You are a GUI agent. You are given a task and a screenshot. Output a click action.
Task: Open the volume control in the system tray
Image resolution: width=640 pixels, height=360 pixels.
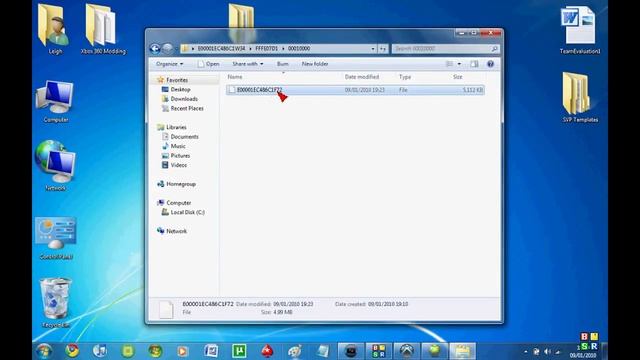pyautogui.click(x=547, y=352)
